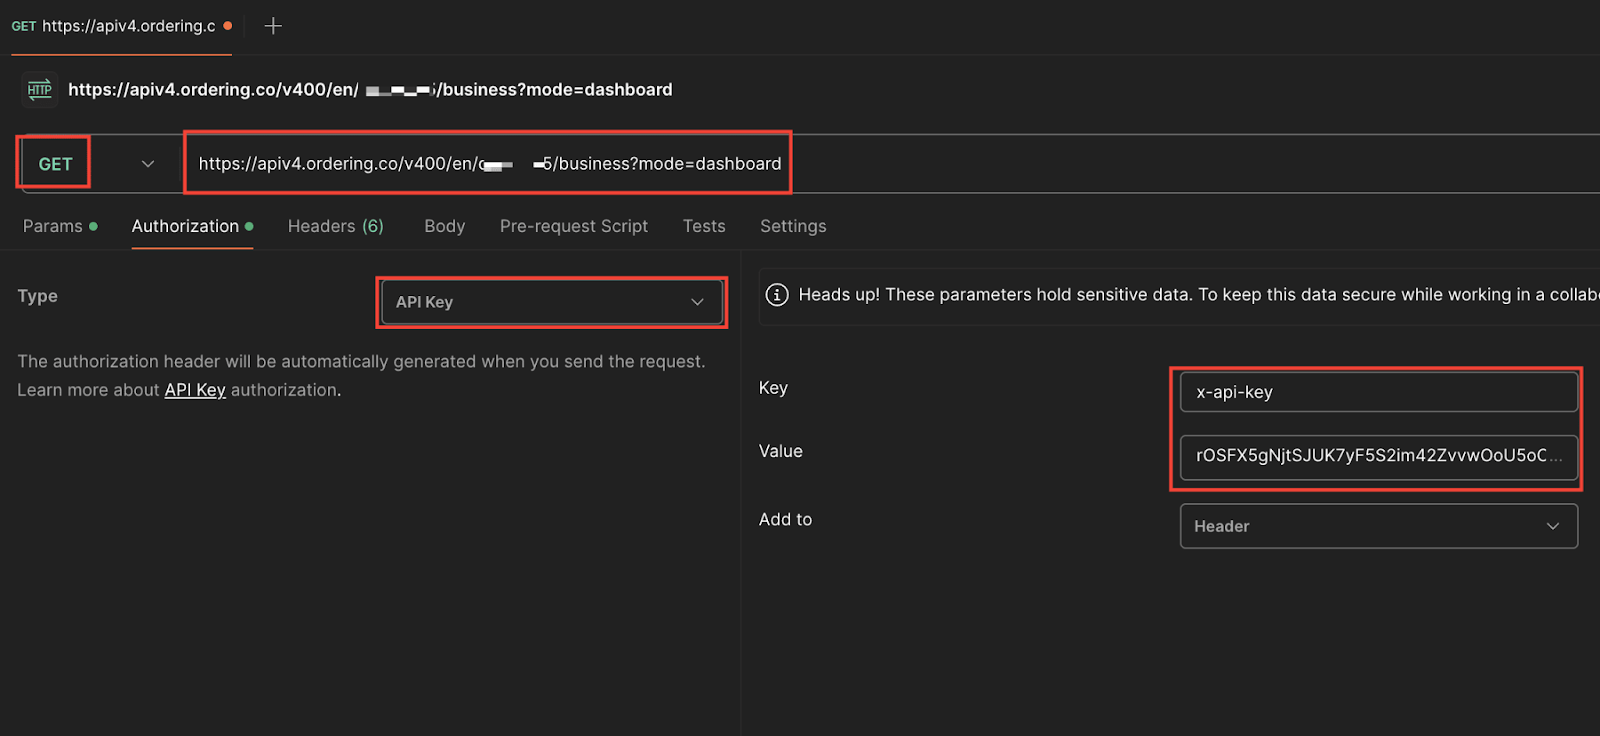Open the API Key type dropdown
The width and height of the screenshot is (1600, 736).
tap(551, 302)
